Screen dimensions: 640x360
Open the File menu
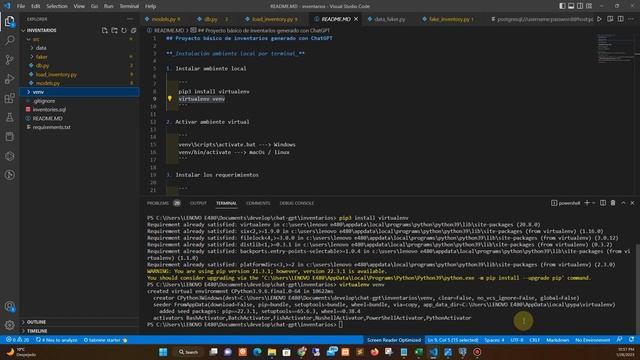point(21,6)
